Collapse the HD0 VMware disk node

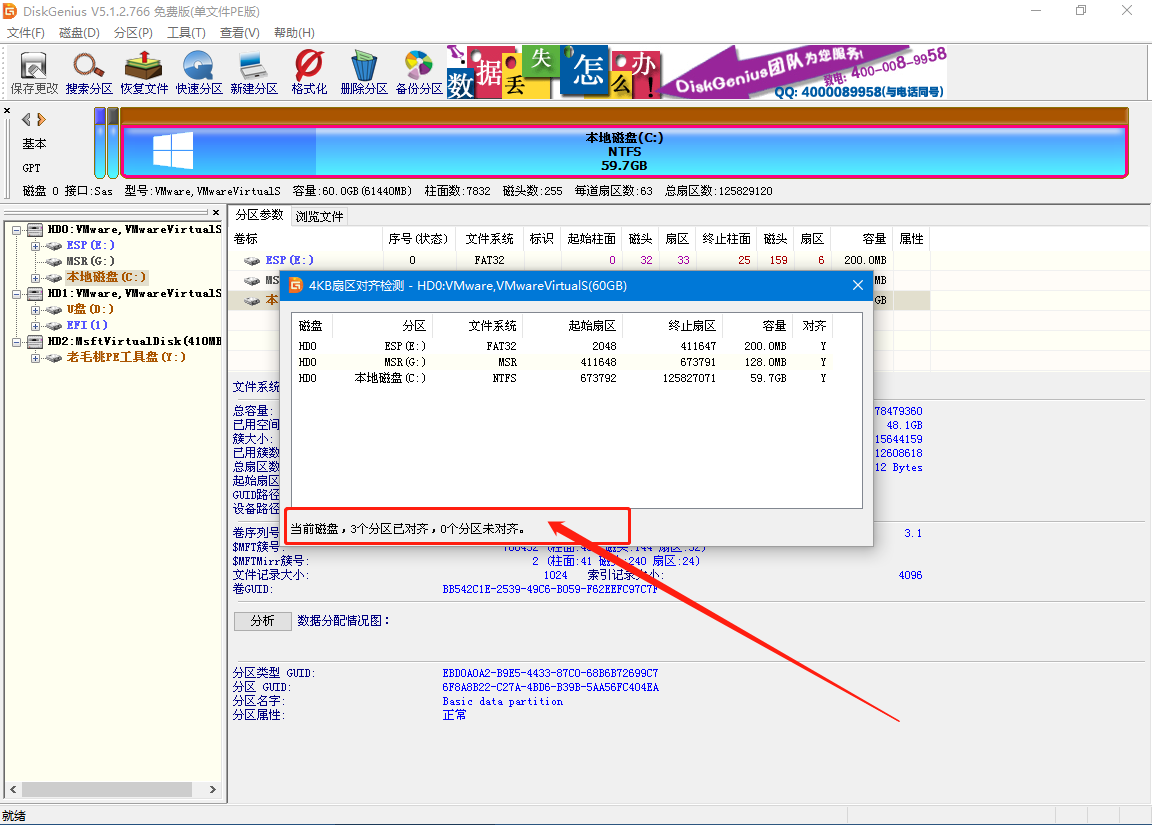click(x=16, y=230)
